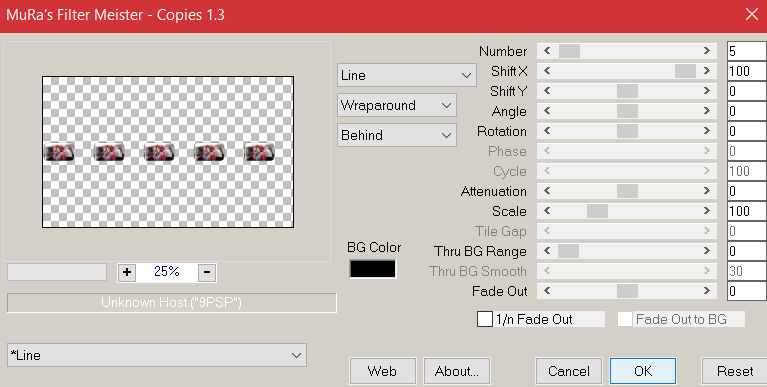Close the Copies 1.3 dialog window
This screenshot has width=767, height=387.
coord(751,15)
